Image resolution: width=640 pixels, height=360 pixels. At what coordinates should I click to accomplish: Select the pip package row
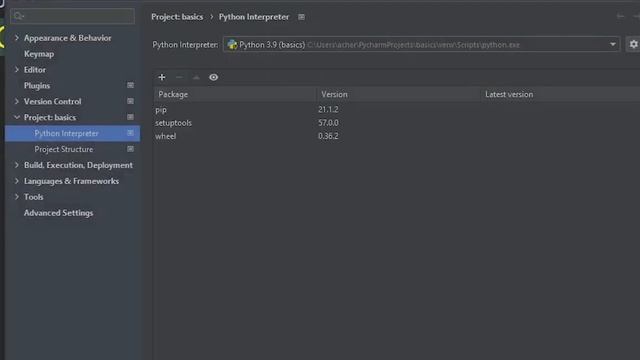tap(397, 109)
